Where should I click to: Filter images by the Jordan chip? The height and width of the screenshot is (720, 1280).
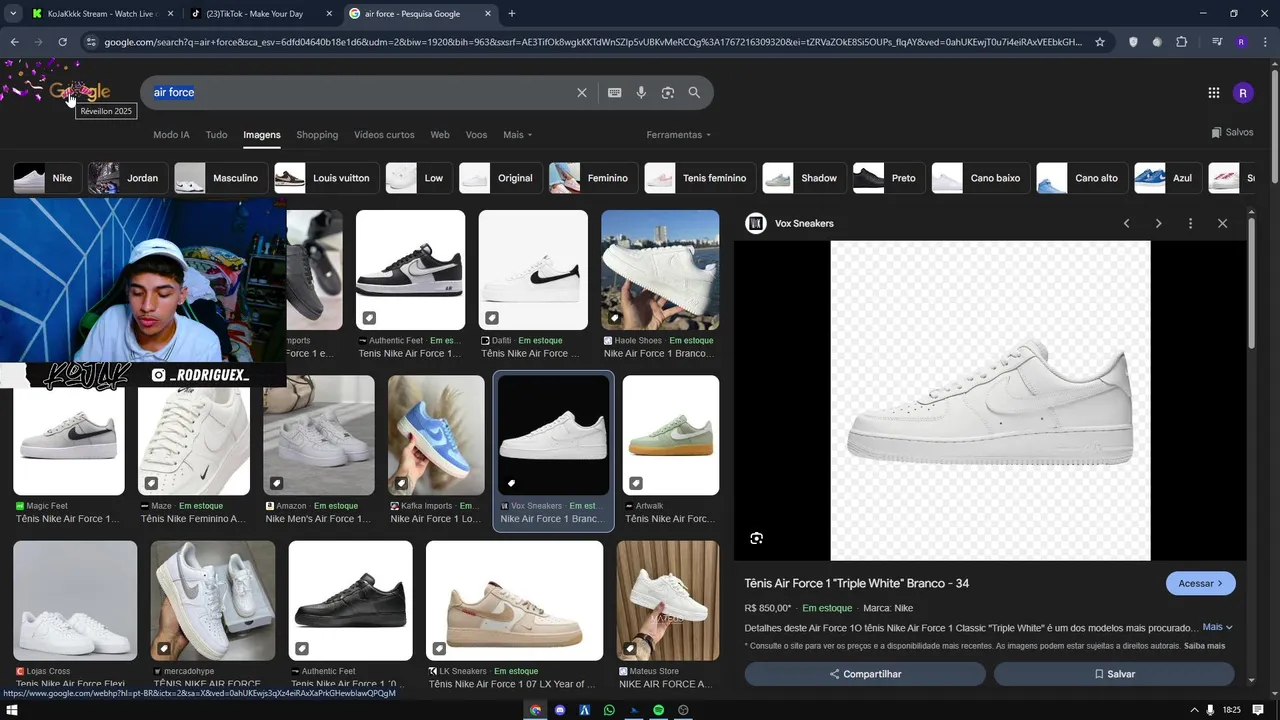(x=126, y=178)
